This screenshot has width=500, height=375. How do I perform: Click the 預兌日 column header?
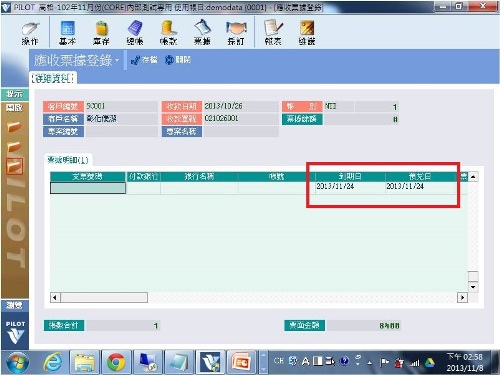(x=420, y=177)
